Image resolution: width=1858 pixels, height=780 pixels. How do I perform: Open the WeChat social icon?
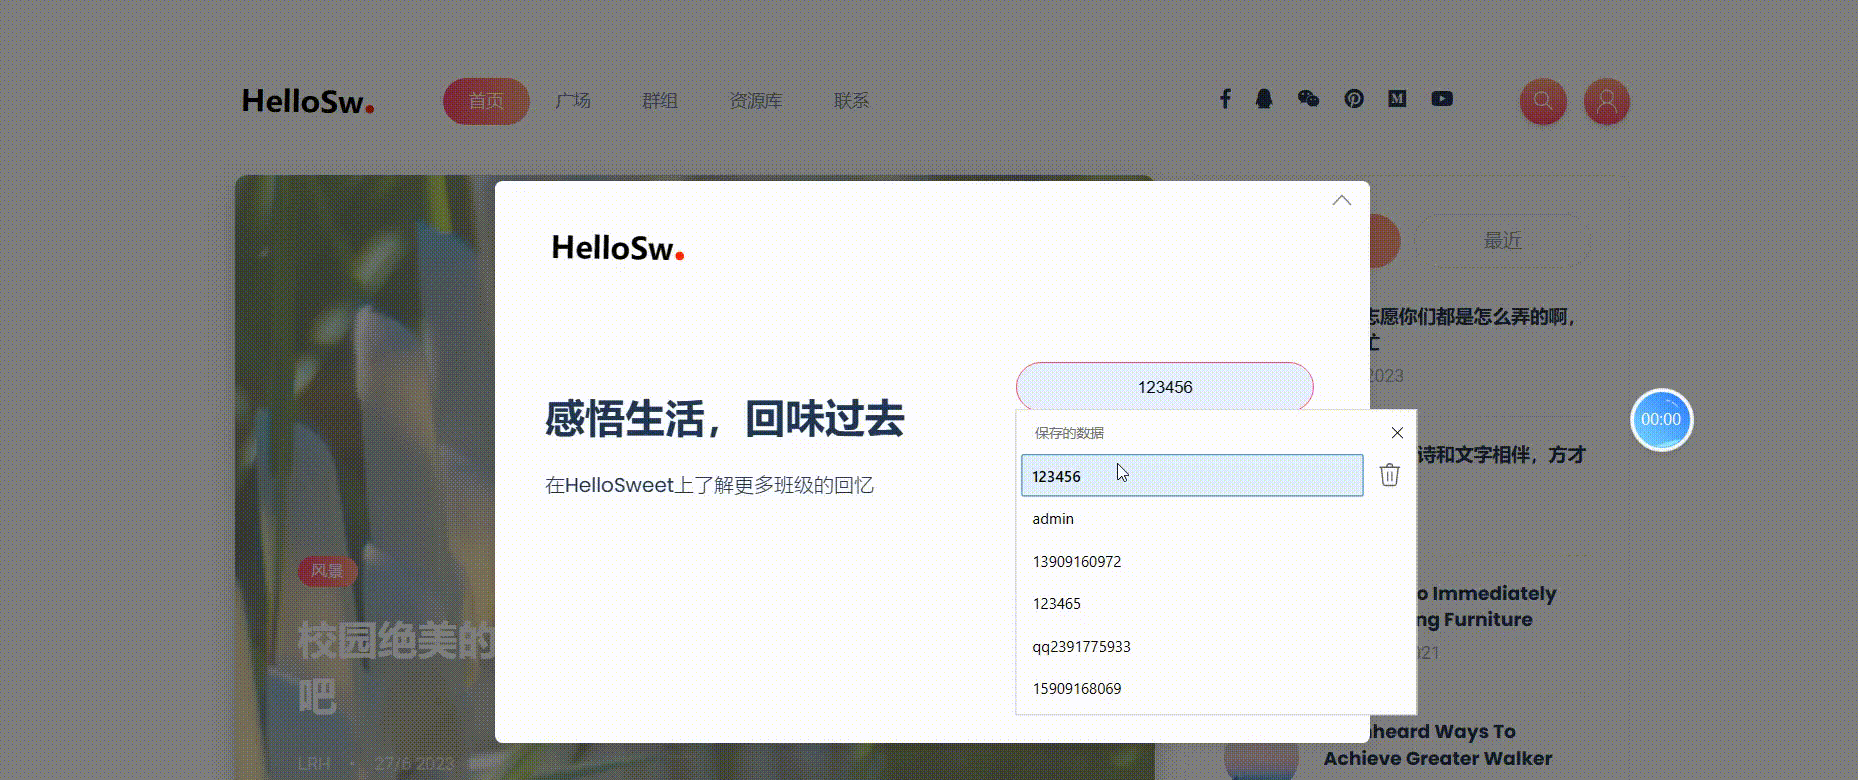1308,99
